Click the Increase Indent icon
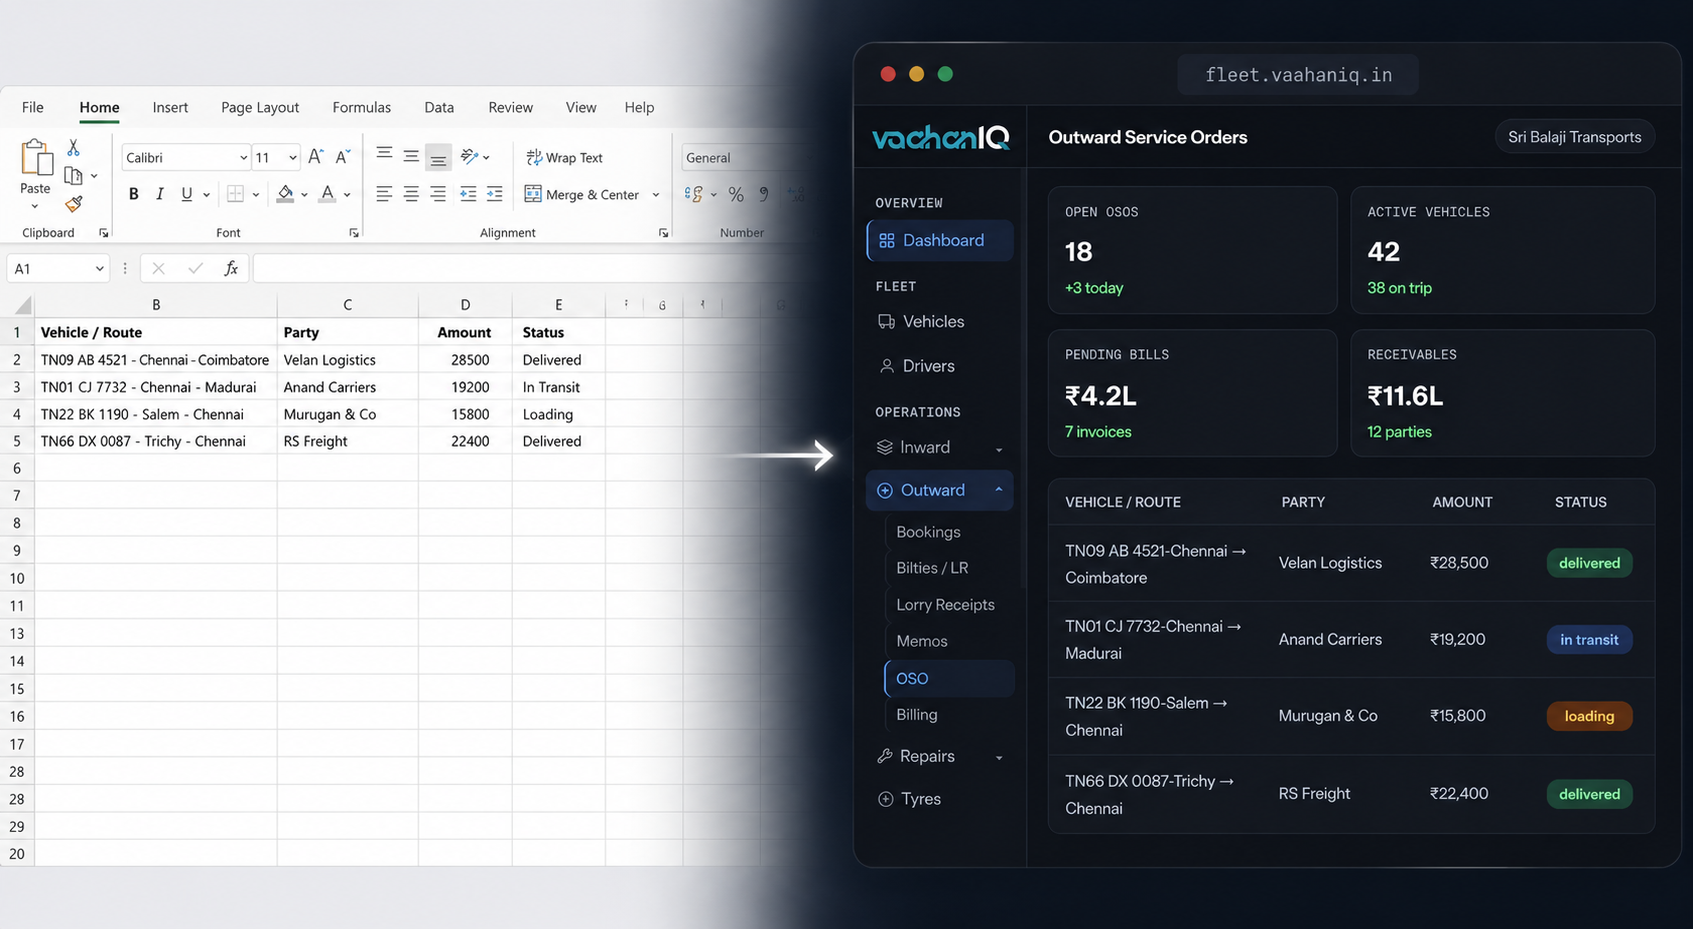Viewport: 1693px width, 929px height. [494, 194]
